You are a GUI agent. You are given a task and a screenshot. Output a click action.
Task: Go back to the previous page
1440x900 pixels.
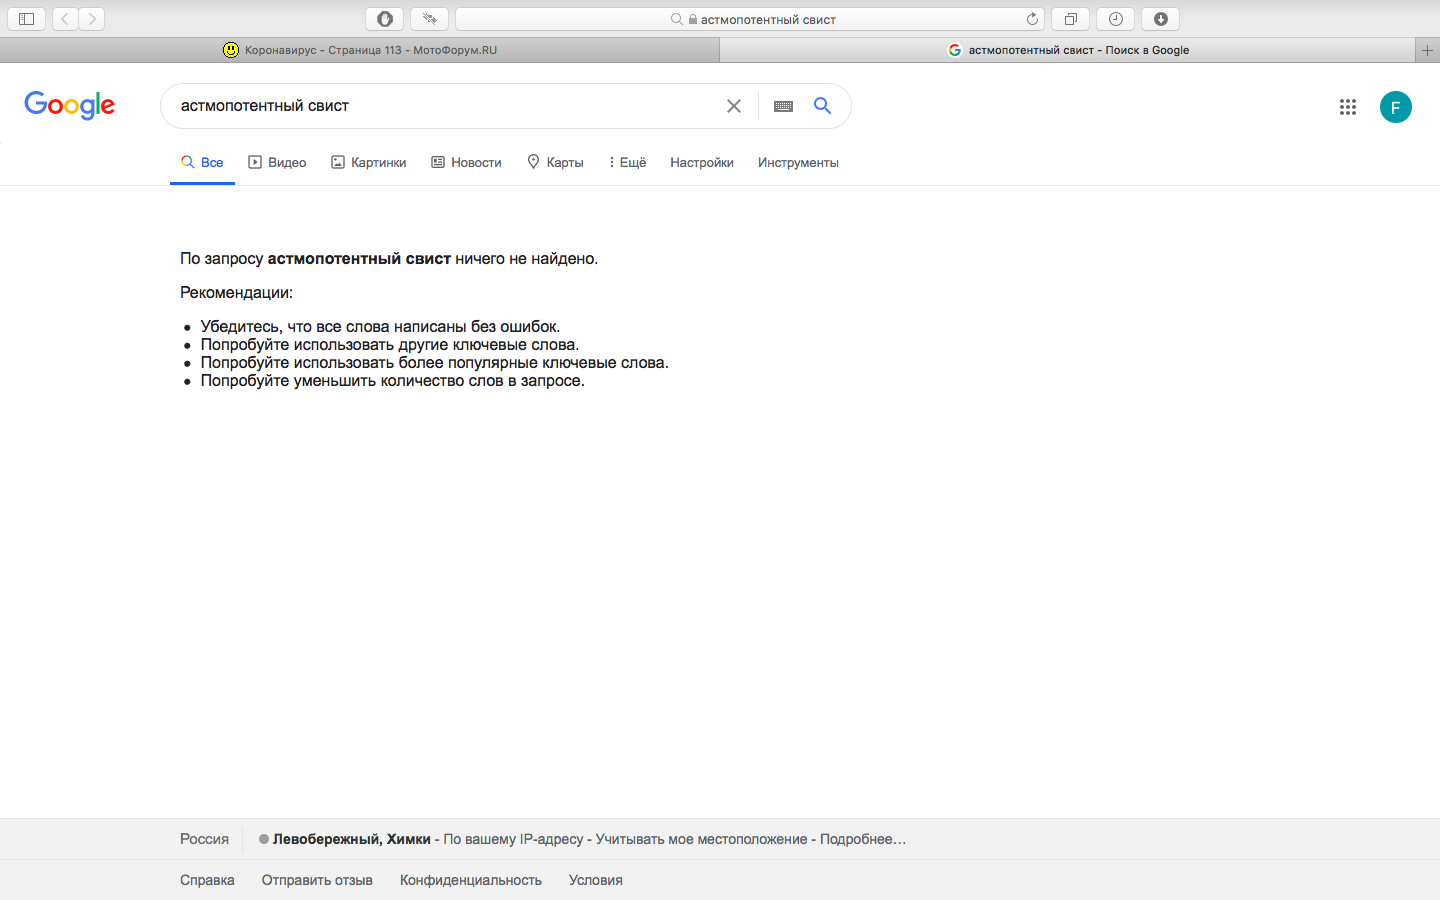pos(65,19)
